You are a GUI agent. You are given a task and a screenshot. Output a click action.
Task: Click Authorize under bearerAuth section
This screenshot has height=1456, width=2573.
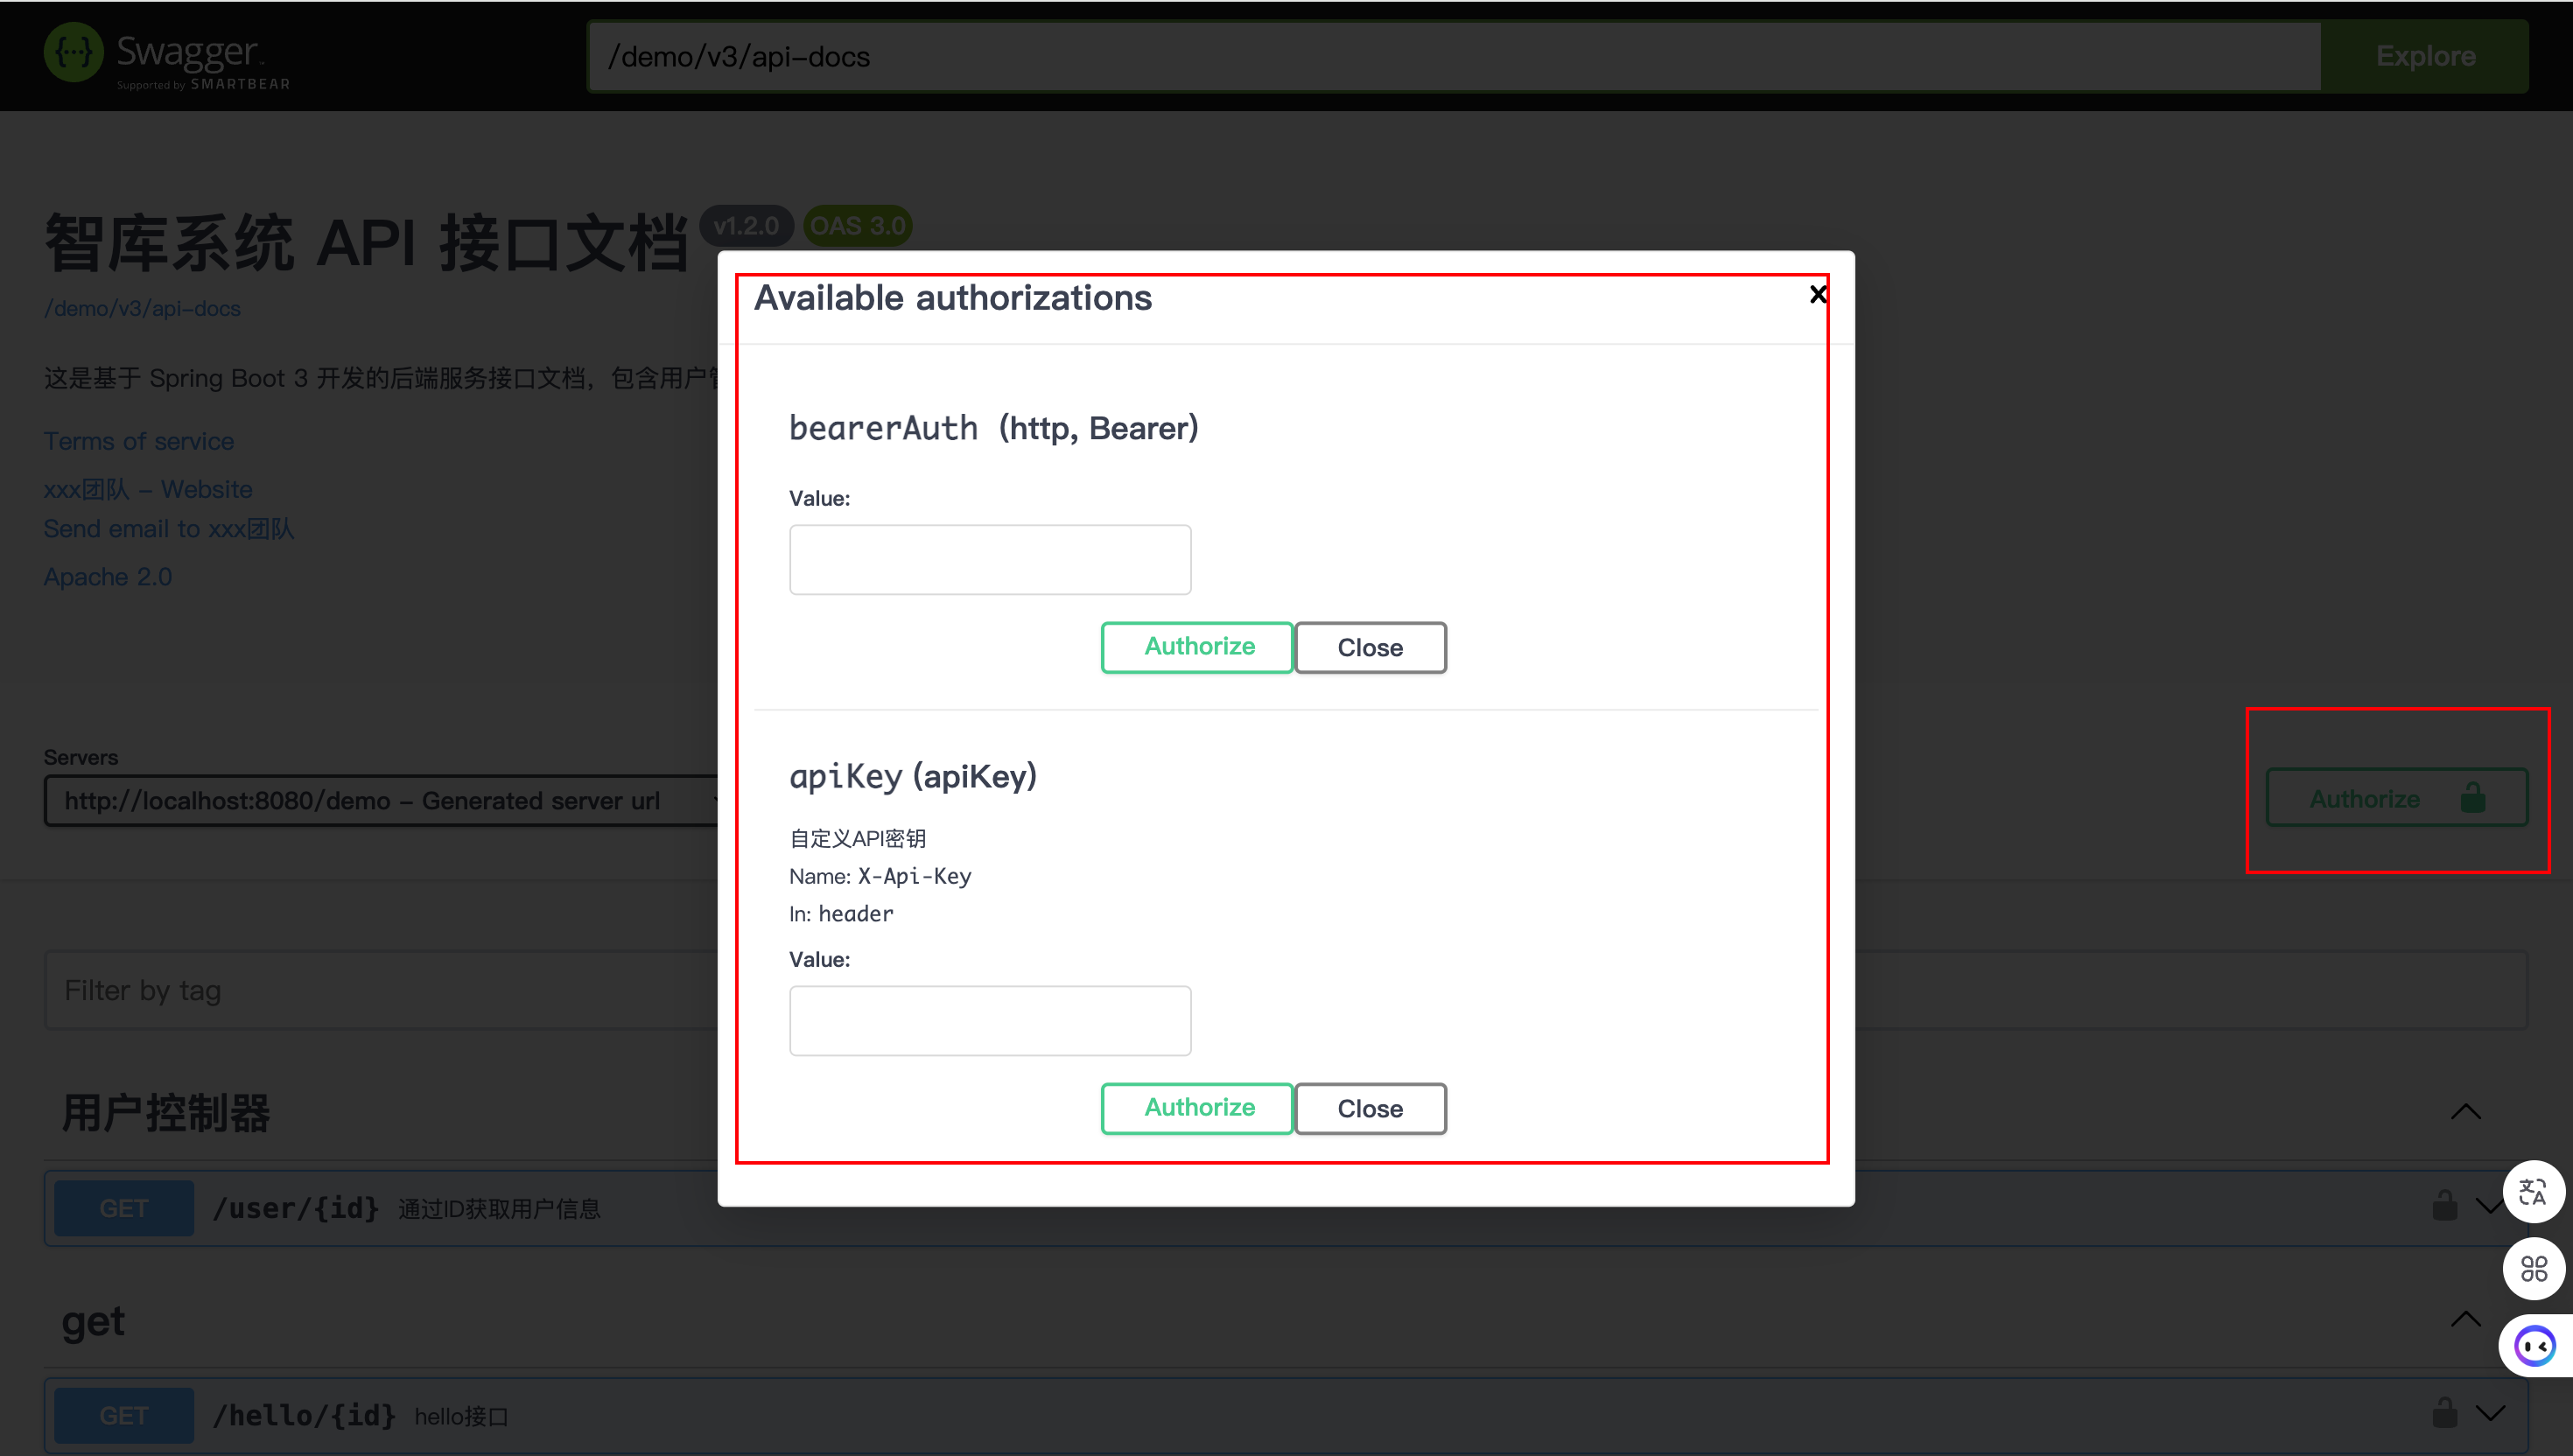point(1198,647)
